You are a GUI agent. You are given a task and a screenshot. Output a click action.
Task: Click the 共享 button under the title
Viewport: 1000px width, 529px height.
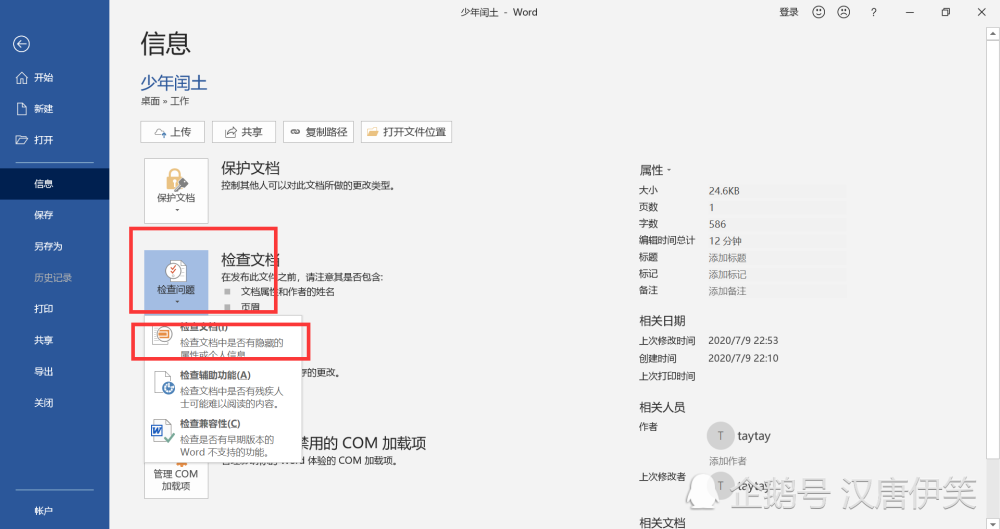tap(244, 132)
